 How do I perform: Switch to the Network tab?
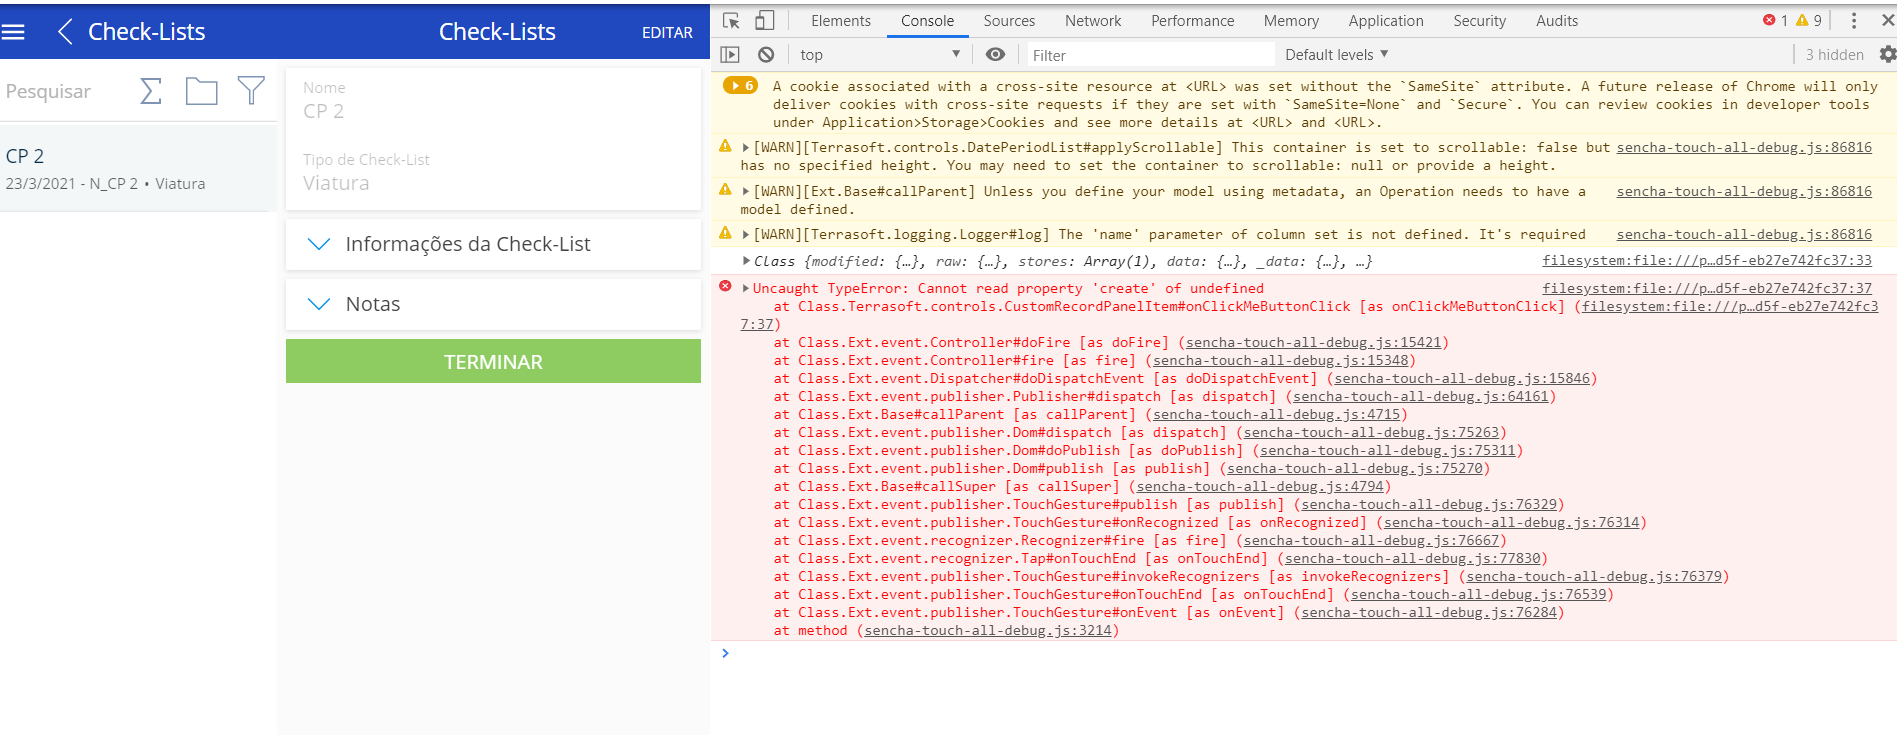[1093, 20]
